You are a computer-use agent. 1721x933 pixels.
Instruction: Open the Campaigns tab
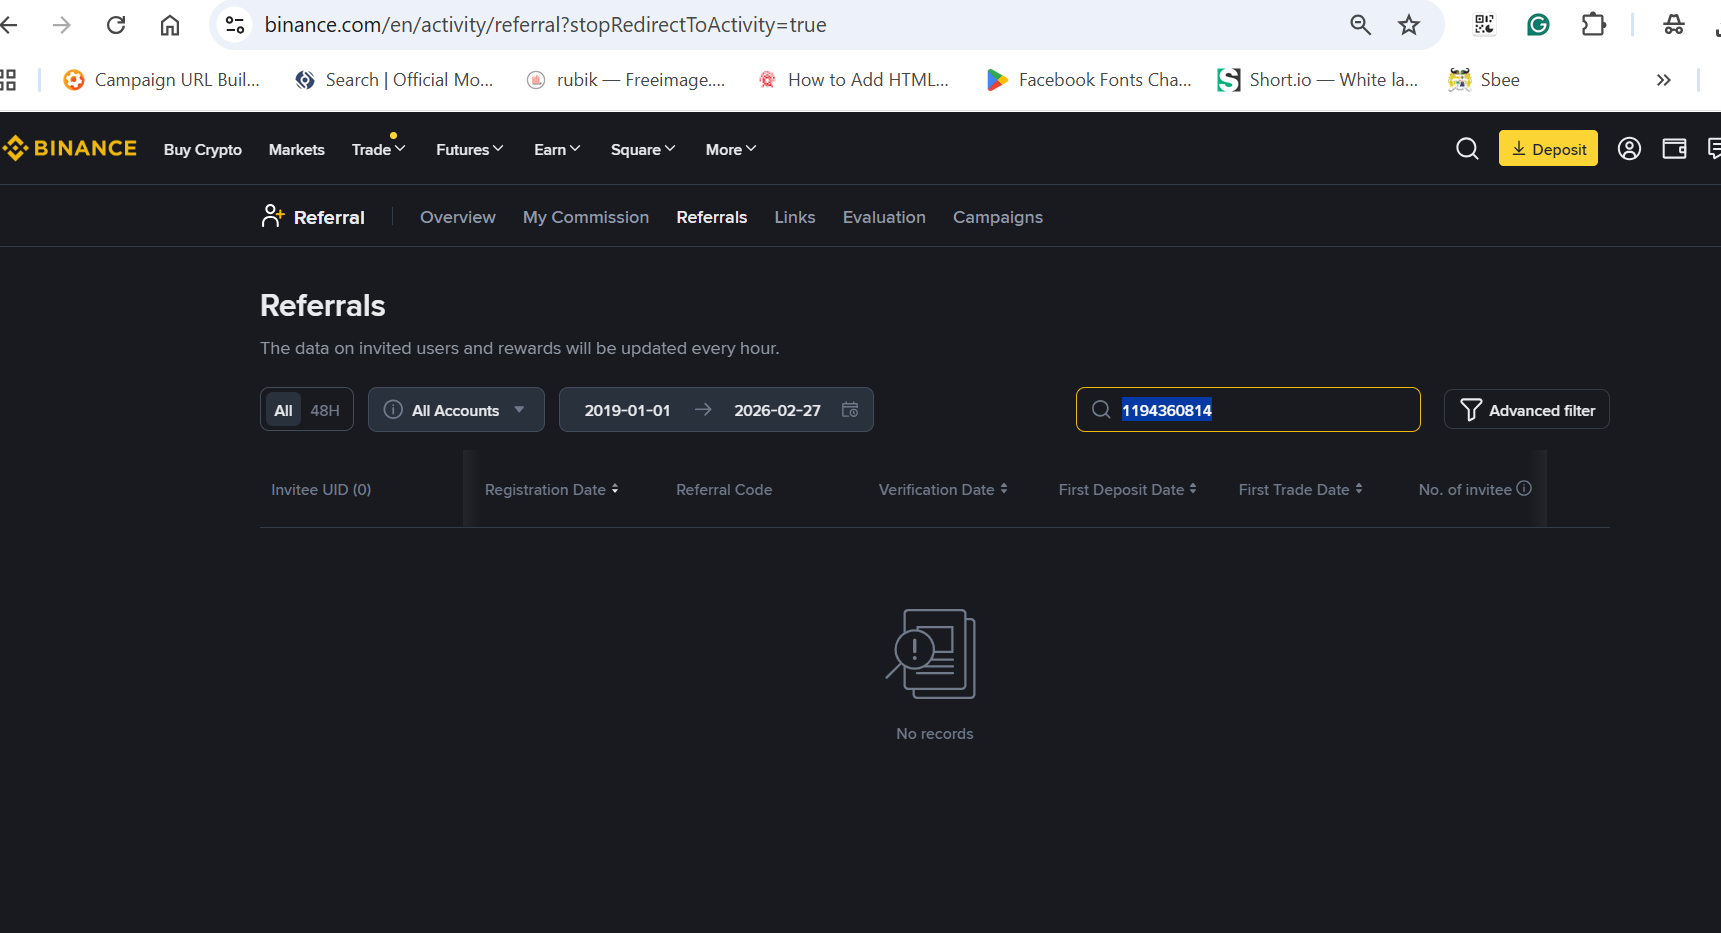pos(998,217)
